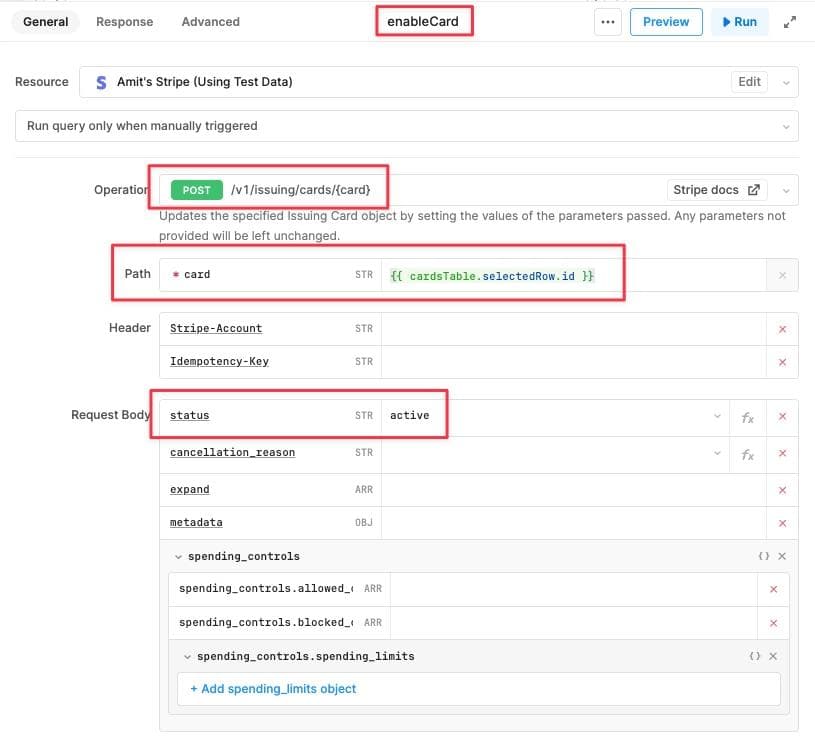The width and height of the screenshot is (815, 745).
Task: Click the fx icon on the status field
Action: click(748, 416)
